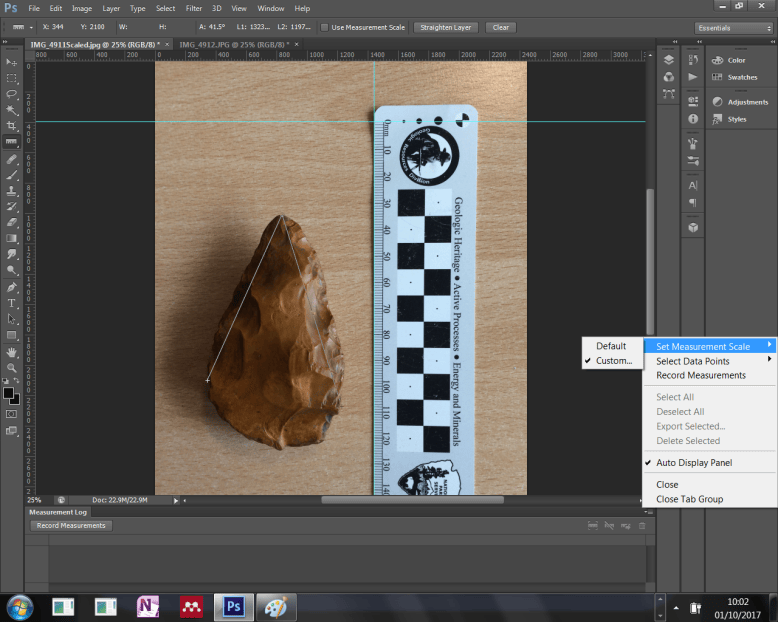Viewport: 778px width, 622px height.
Task: Select the Brush tool
Action: tap(11, 175)
